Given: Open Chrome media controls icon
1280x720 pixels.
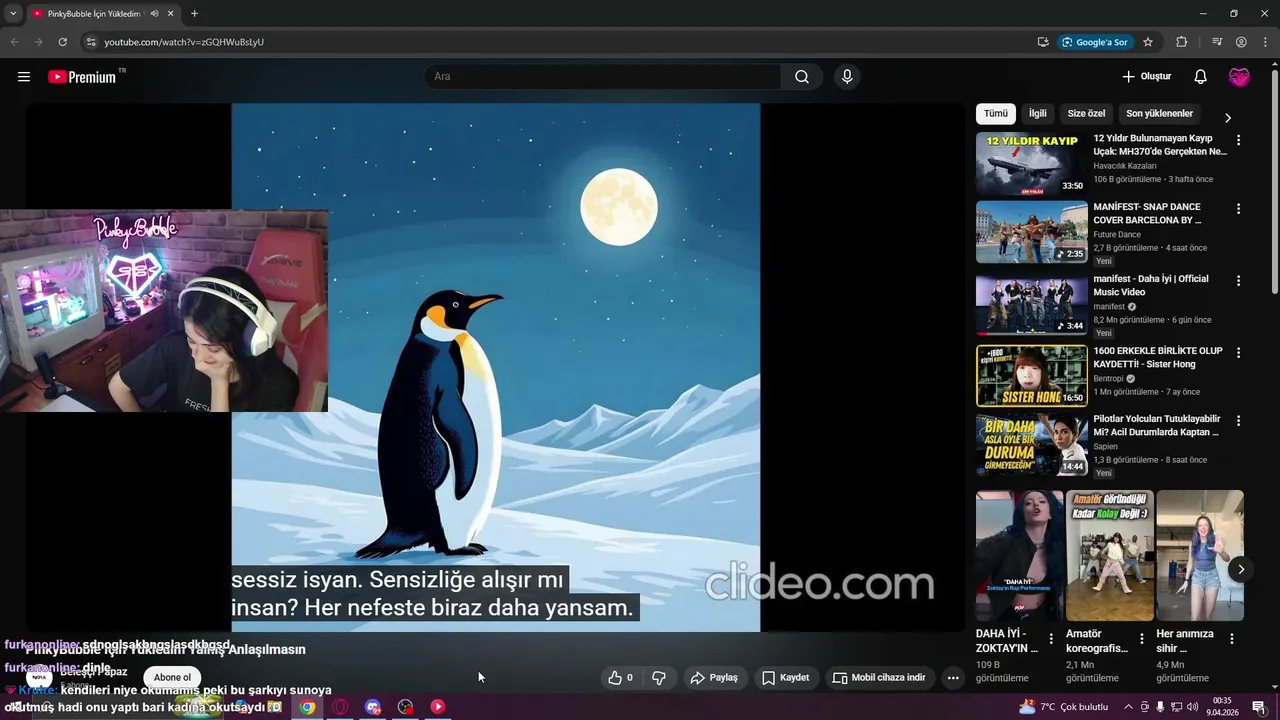Looking at the screenshot, I should tap(1217, 42).
